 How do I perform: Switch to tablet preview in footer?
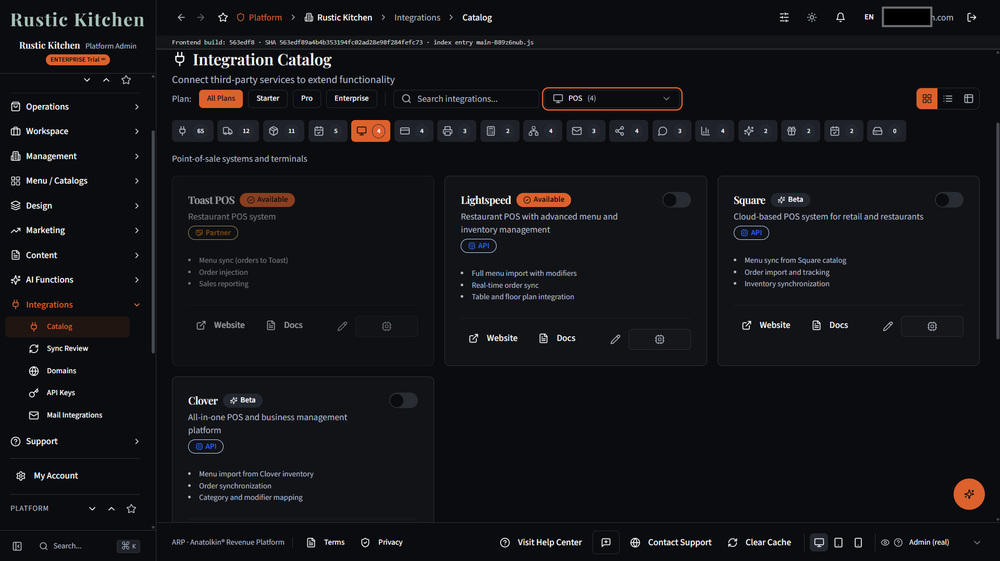click(x=839, y=543)
